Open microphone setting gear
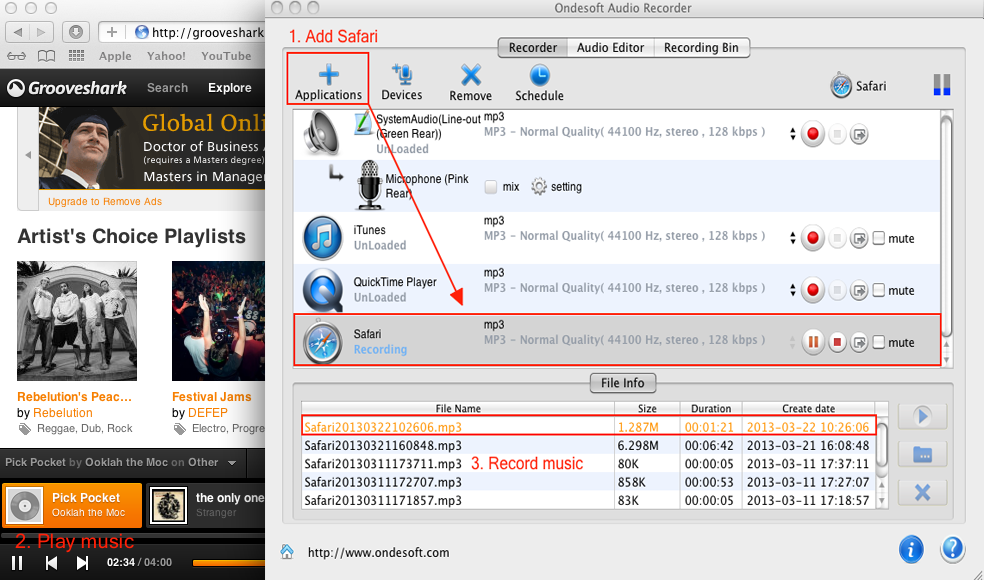Screen dimensions: 984x580 pos(540,187)
